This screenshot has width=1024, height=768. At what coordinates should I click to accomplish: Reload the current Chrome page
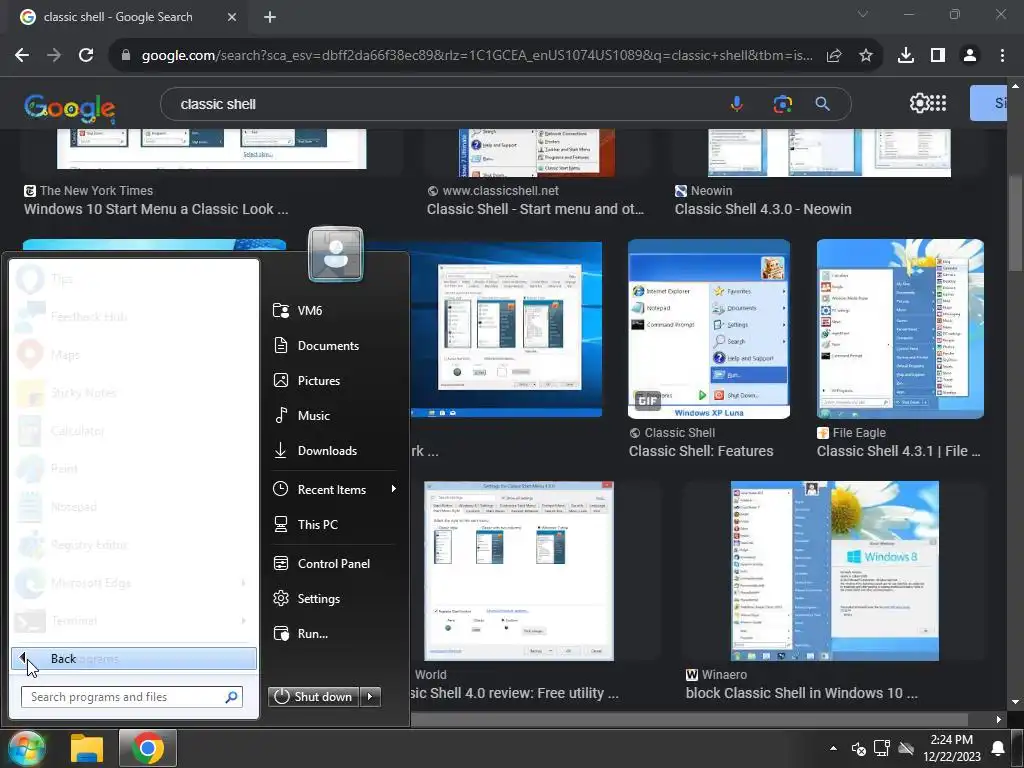86,56
